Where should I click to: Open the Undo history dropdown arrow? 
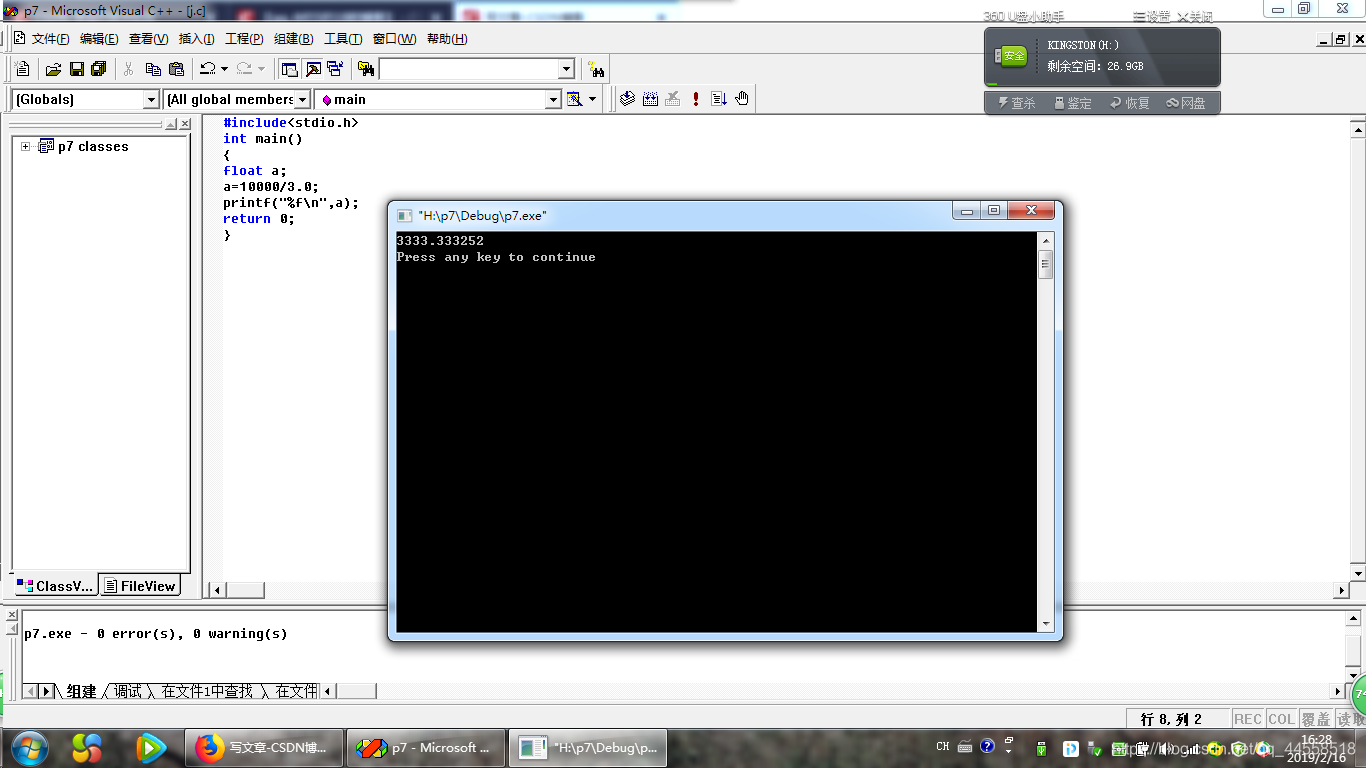pyautogui.click(x=224, y=69)
